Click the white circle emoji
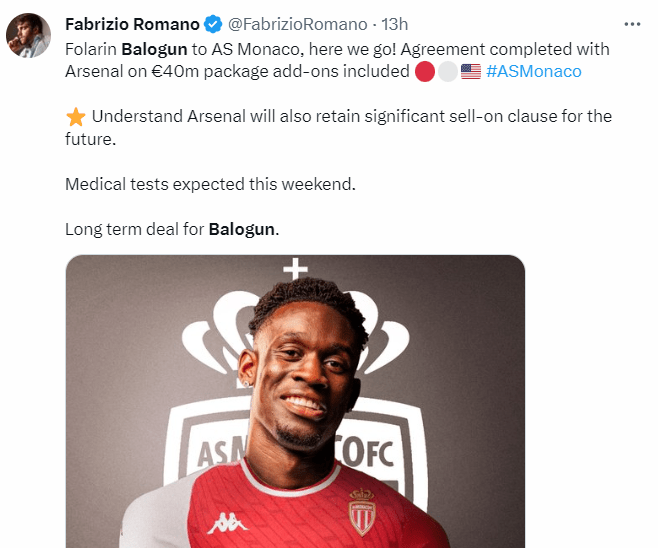 coord(447,71)
